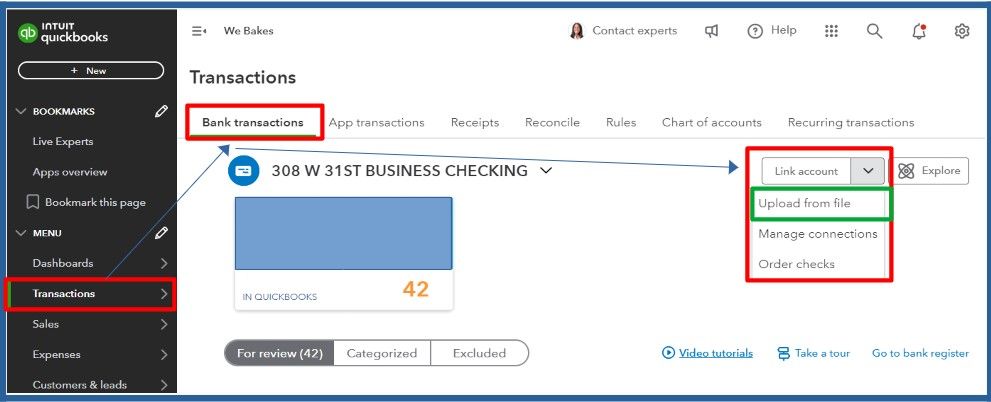Expand the Dashboards submenu chevron

[164, 263]
